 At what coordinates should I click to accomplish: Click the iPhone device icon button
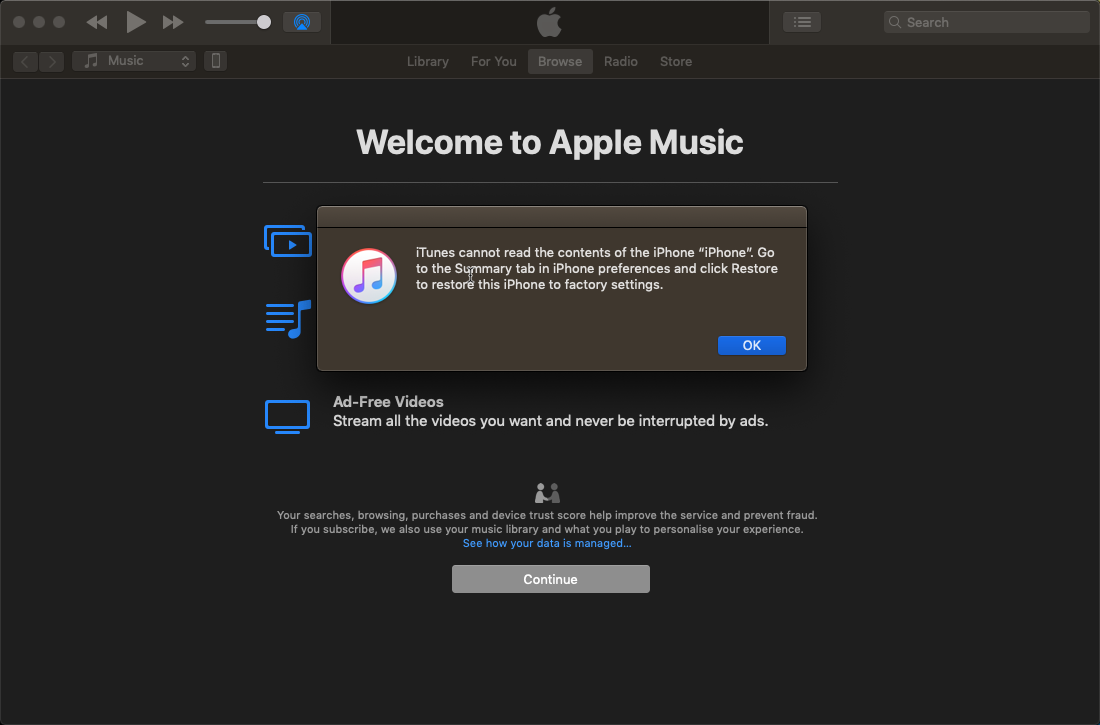[215, 61]
